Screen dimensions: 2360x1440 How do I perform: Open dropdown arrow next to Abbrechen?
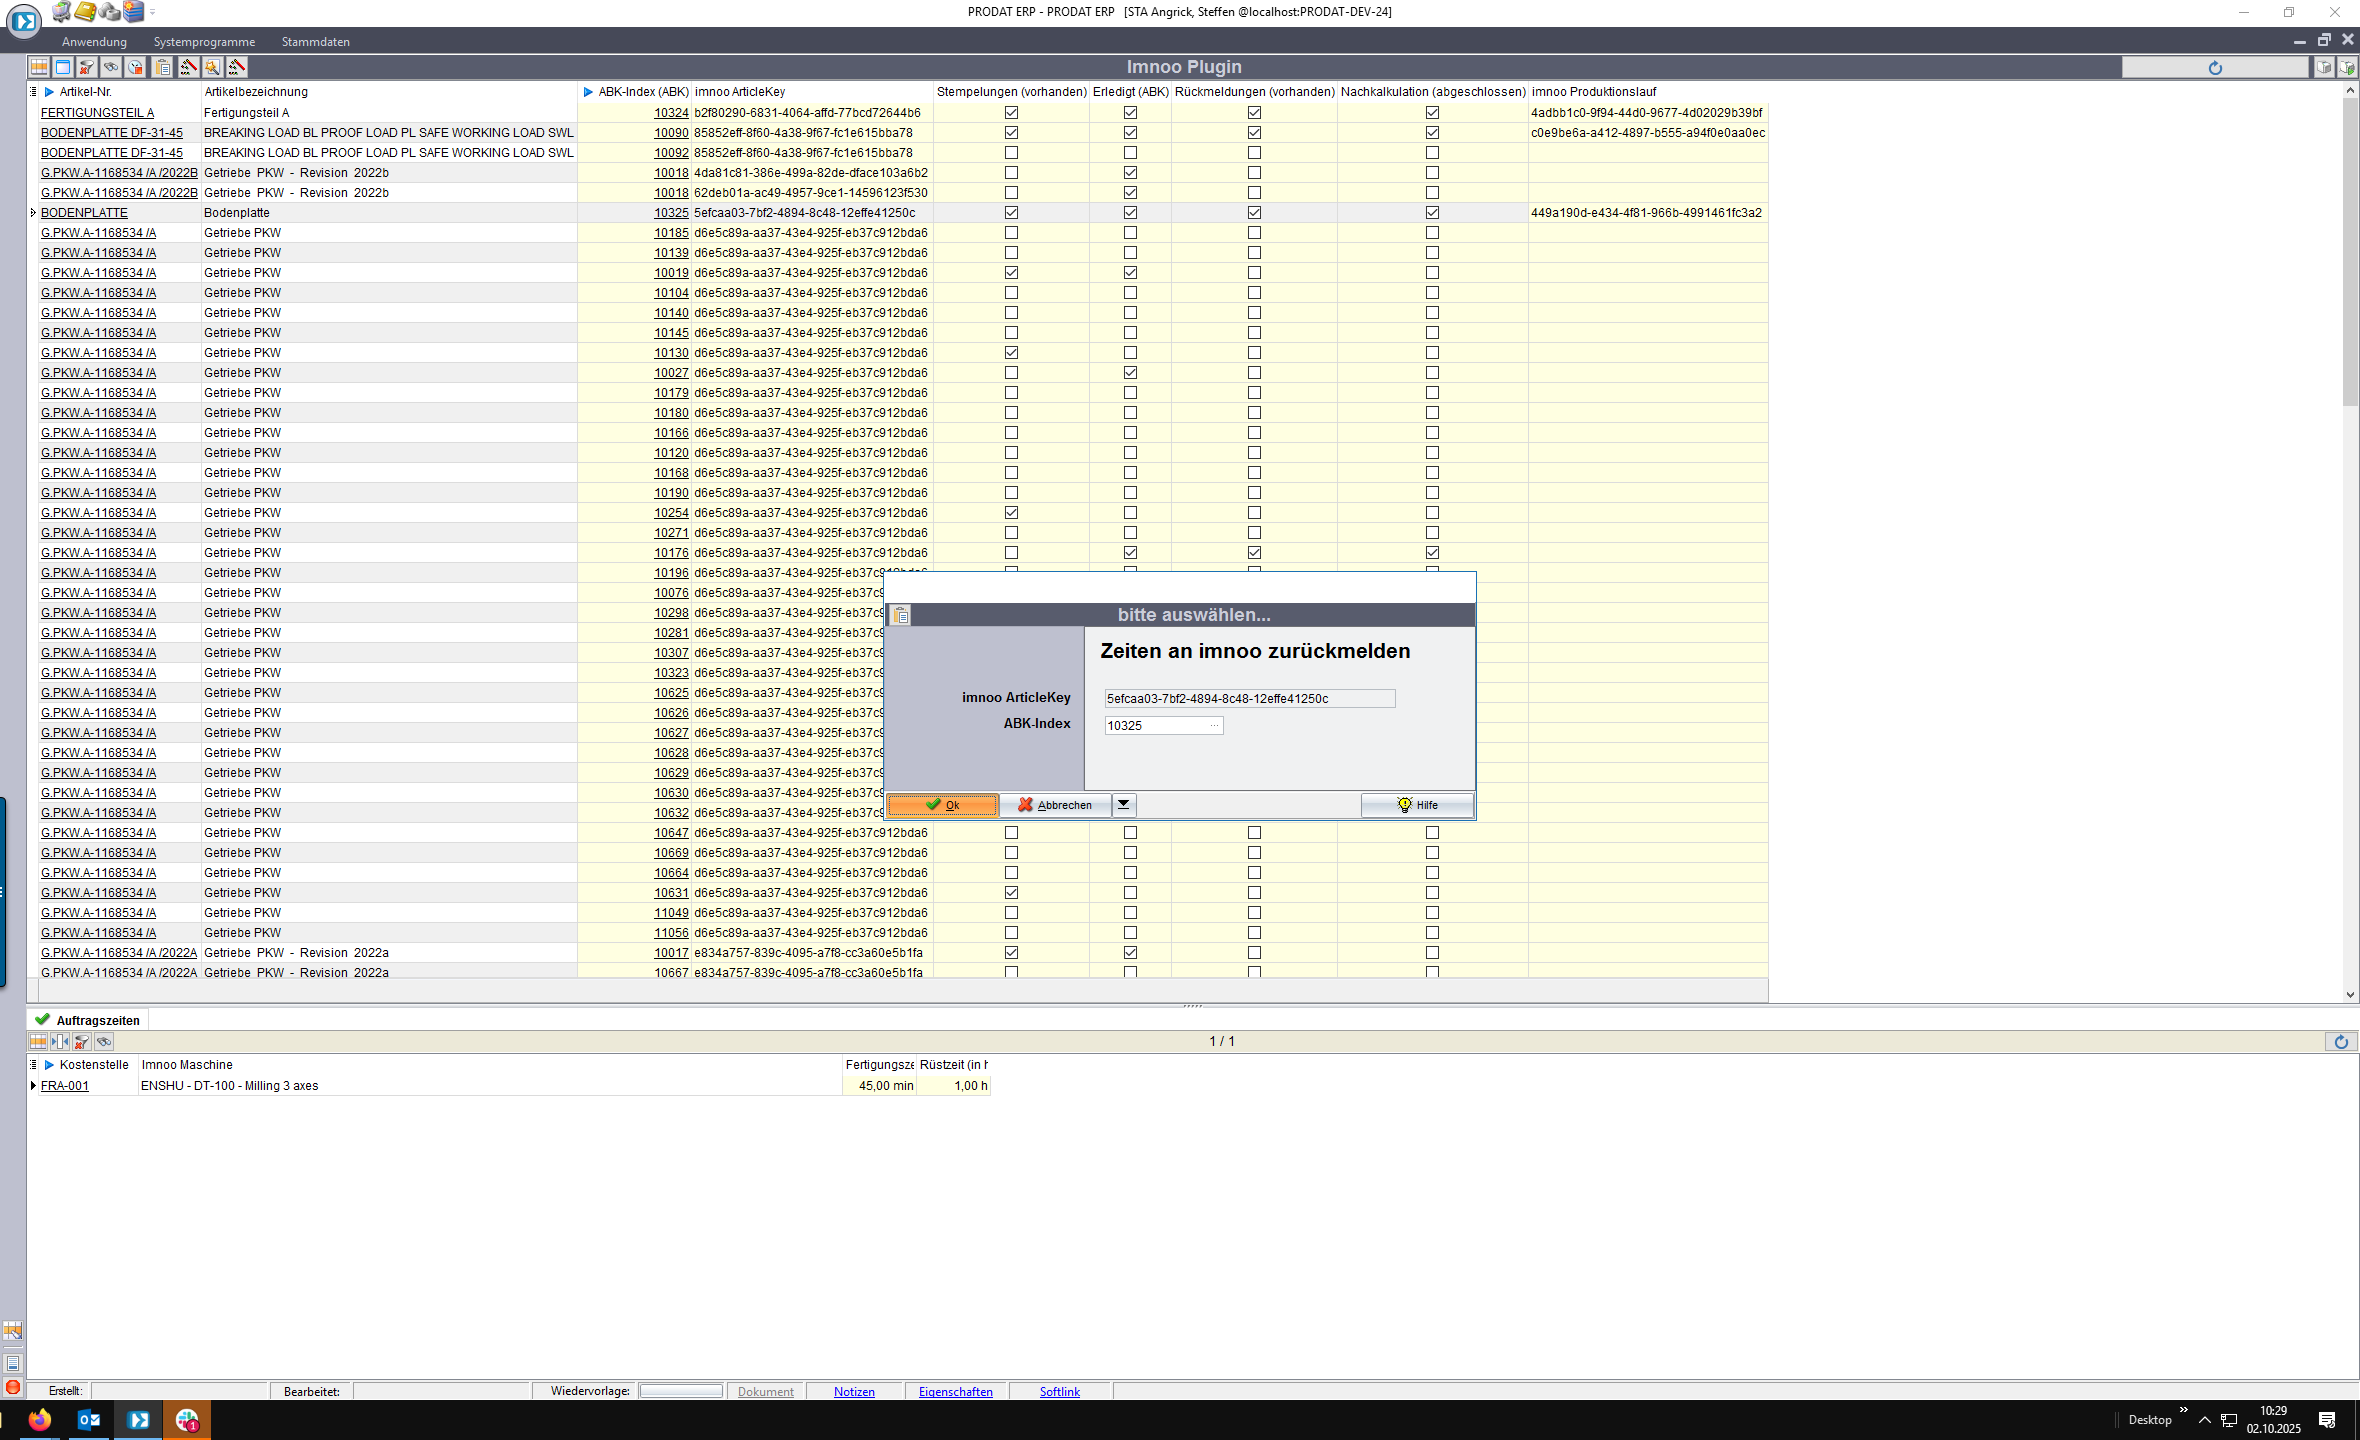point(1124,805)
